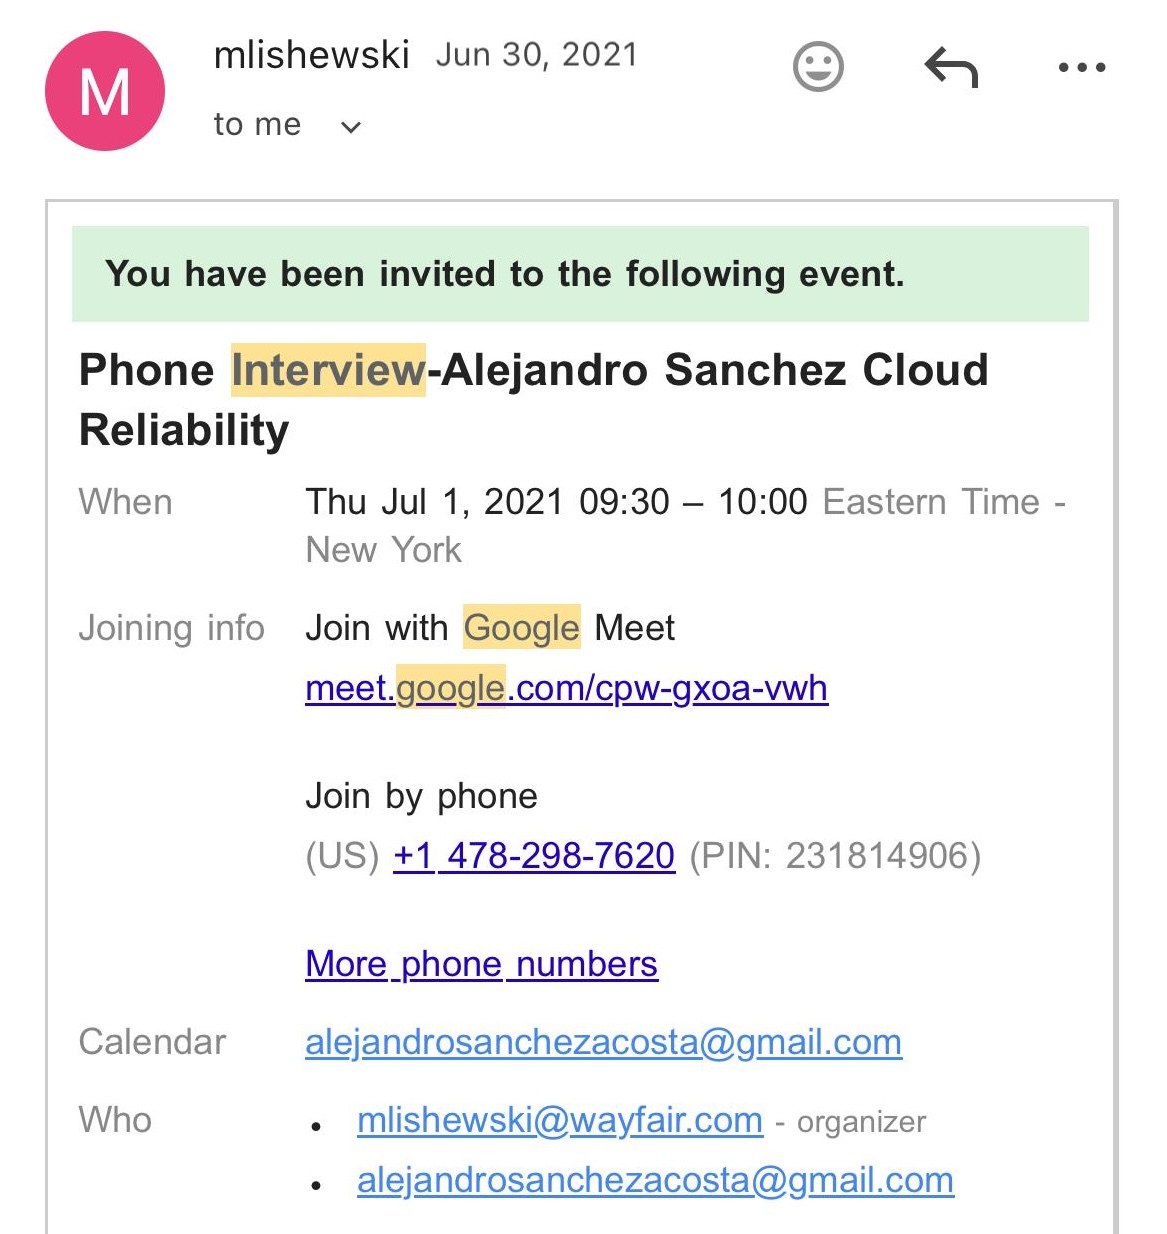
Task: Click the Gmail address in the Calendar row
Action: 603,1042
